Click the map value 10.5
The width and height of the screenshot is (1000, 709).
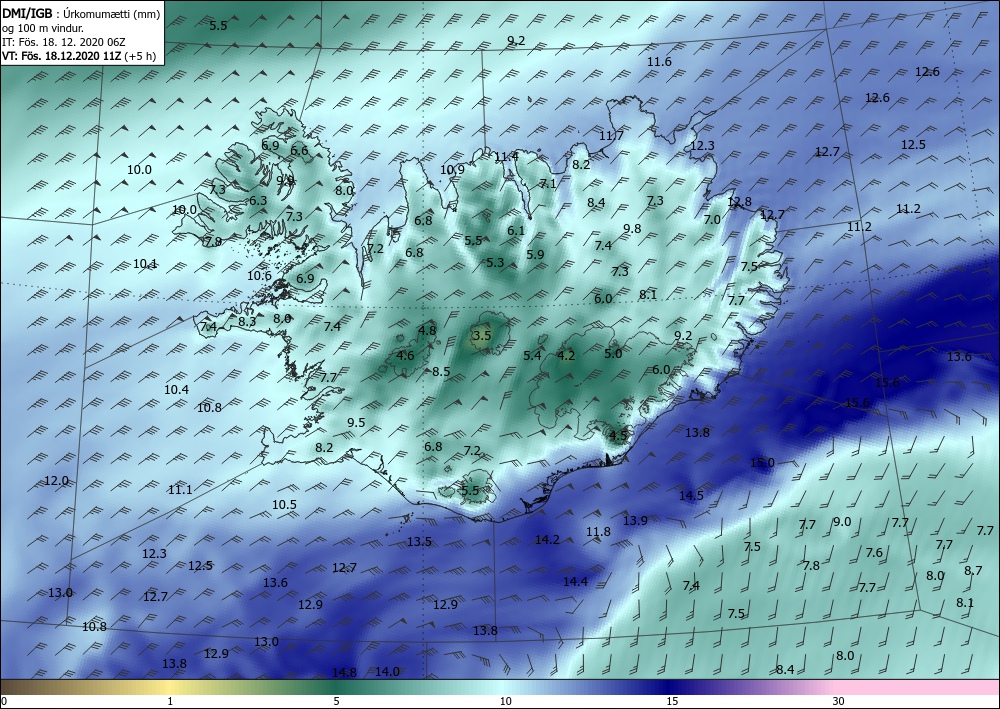point(284,504)
